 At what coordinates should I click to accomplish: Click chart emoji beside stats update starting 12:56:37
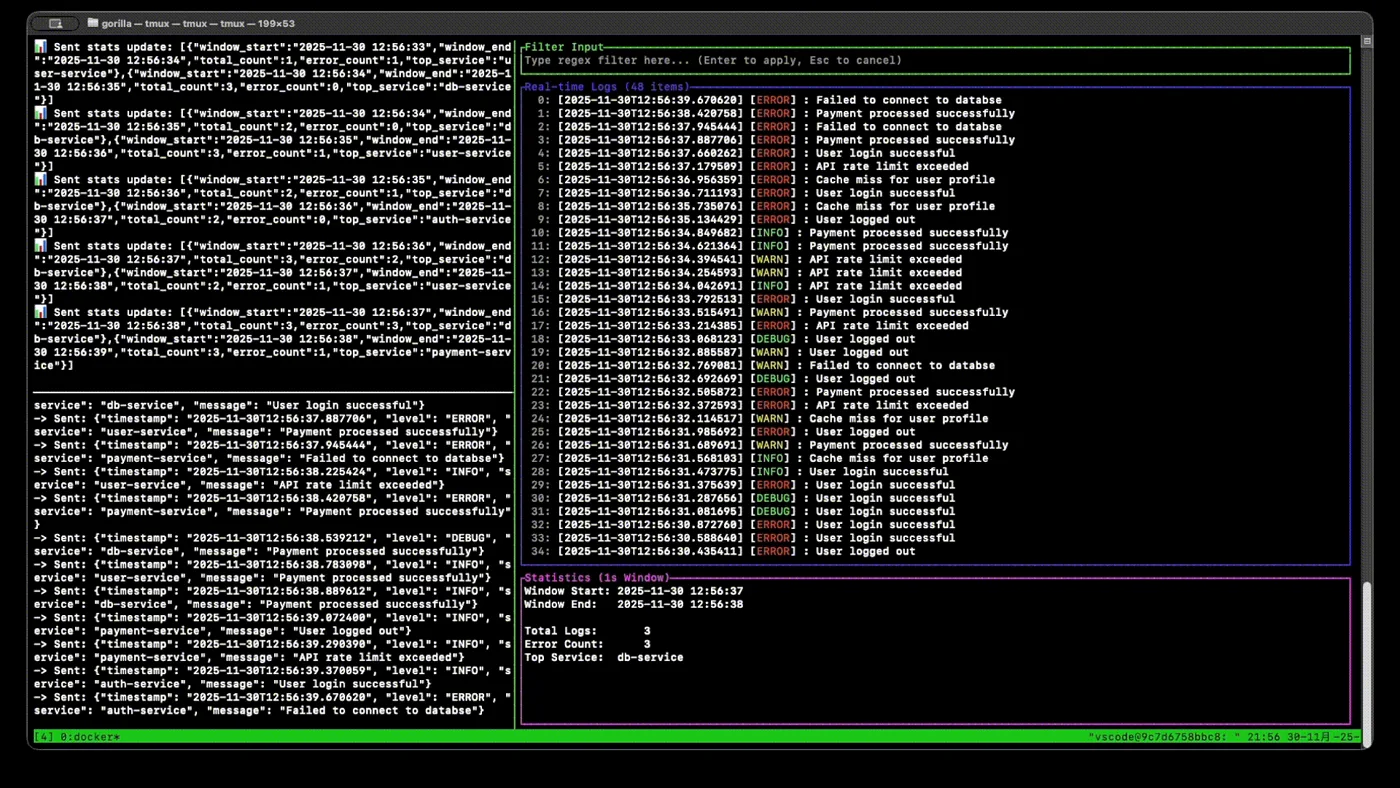click(x=40, y=312)
